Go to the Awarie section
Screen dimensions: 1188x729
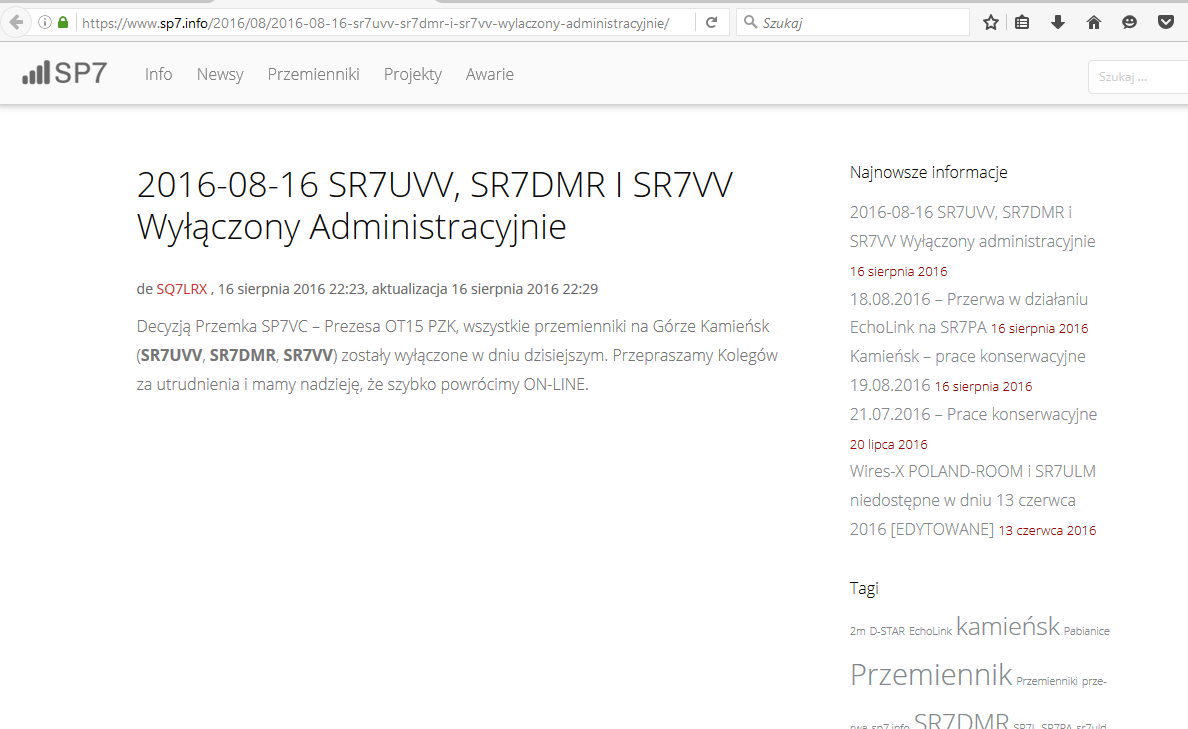489,74
